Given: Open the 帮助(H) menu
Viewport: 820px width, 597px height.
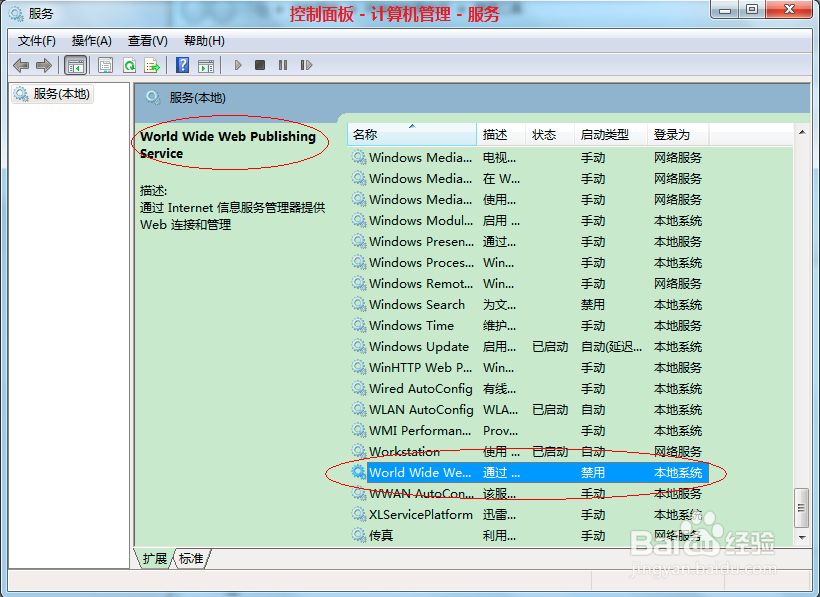Looking at the screenshot, I should point(204,41).
